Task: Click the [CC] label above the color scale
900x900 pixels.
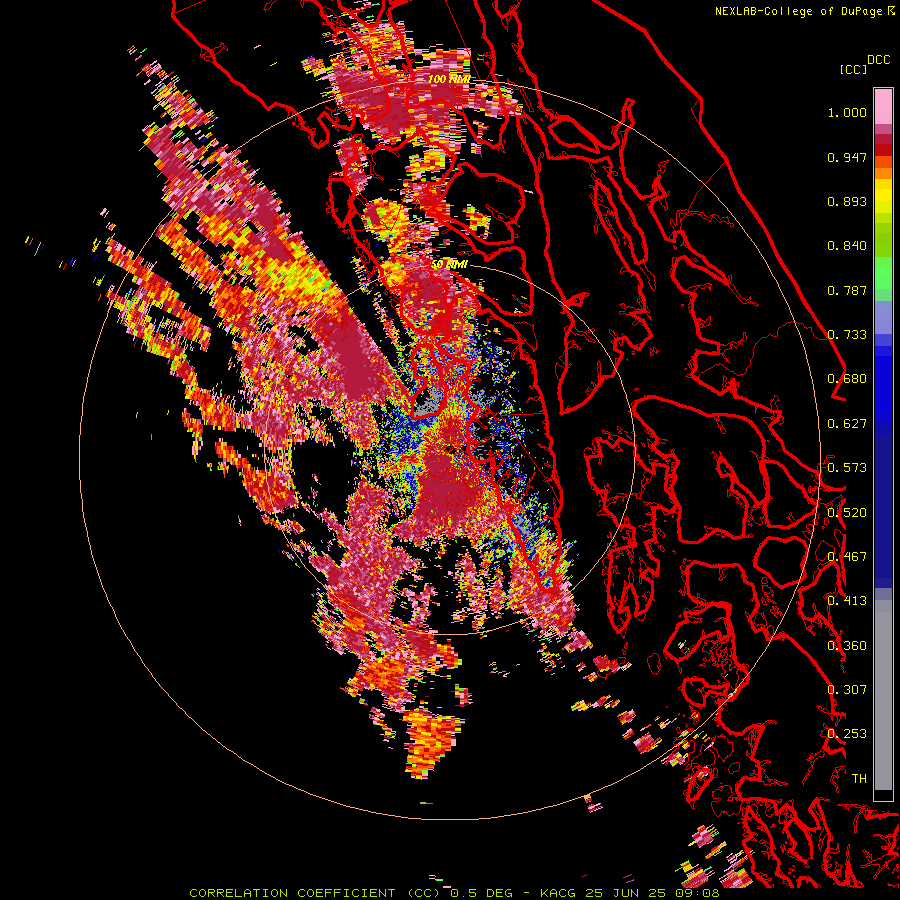Action: [x=852, y=69]
